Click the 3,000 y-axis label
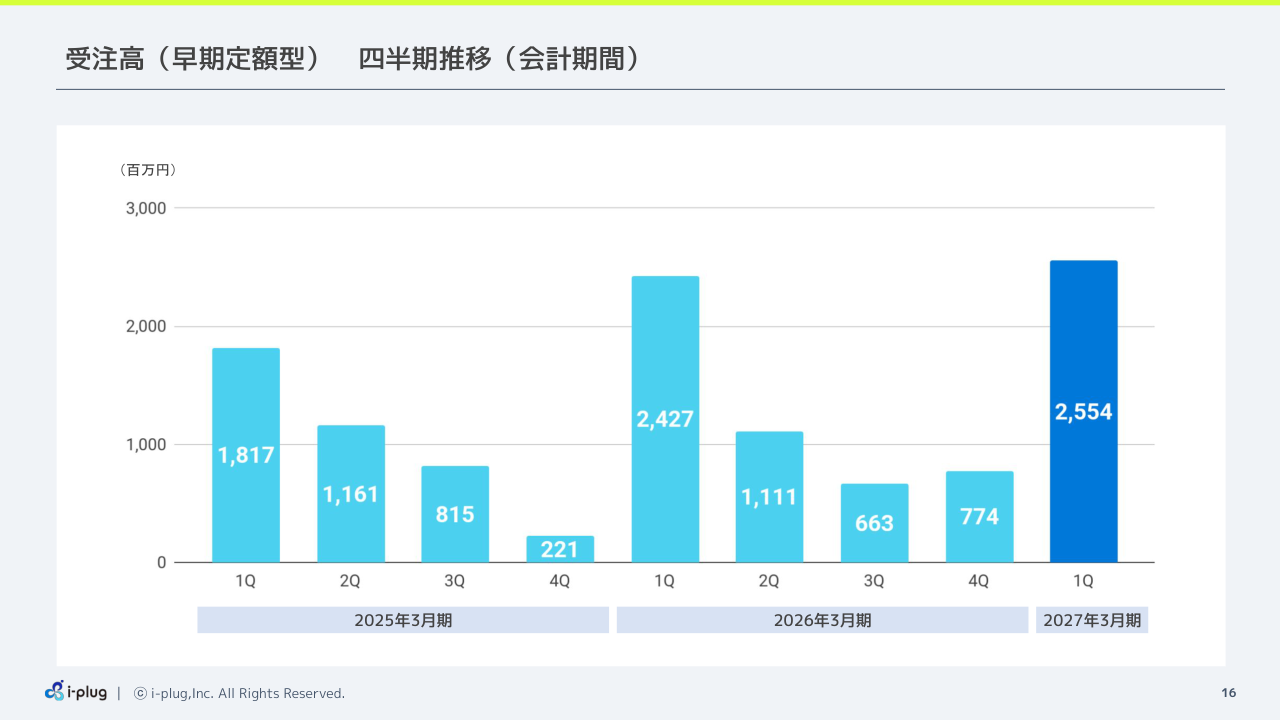1280x720 pixels. click(x=146, y=208)
